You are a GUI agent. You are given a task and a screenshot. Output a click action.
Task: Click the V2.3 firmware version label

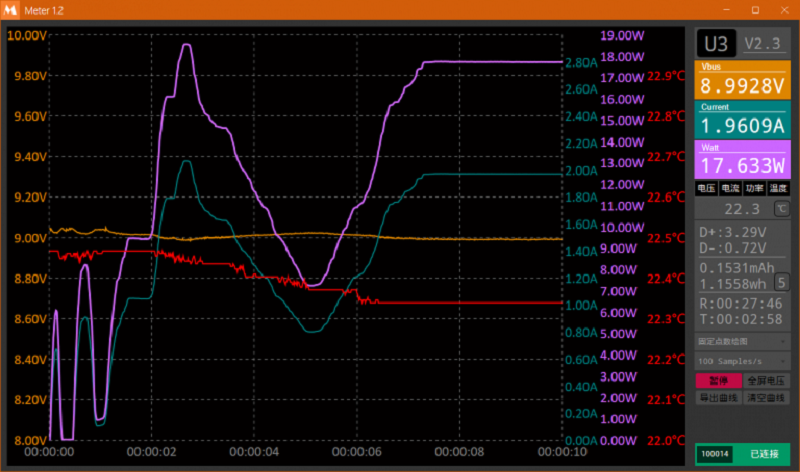tap(765, 44)
